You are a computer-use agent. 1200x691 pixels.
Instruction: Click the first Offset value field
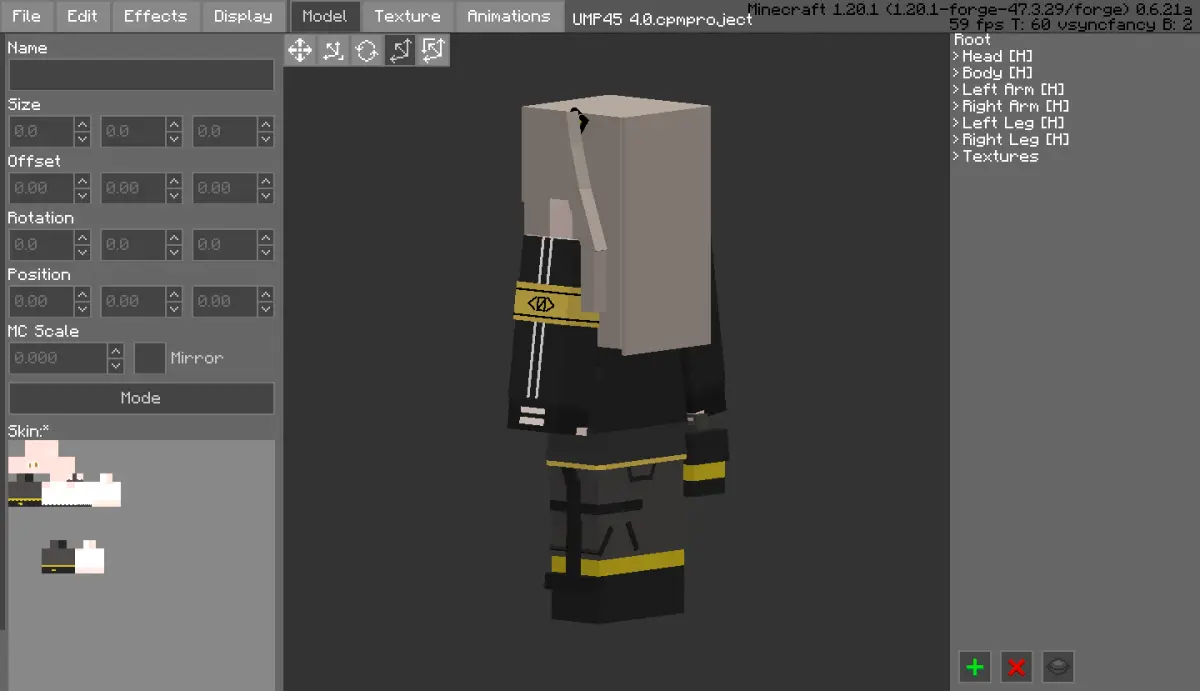coord(41,188)
